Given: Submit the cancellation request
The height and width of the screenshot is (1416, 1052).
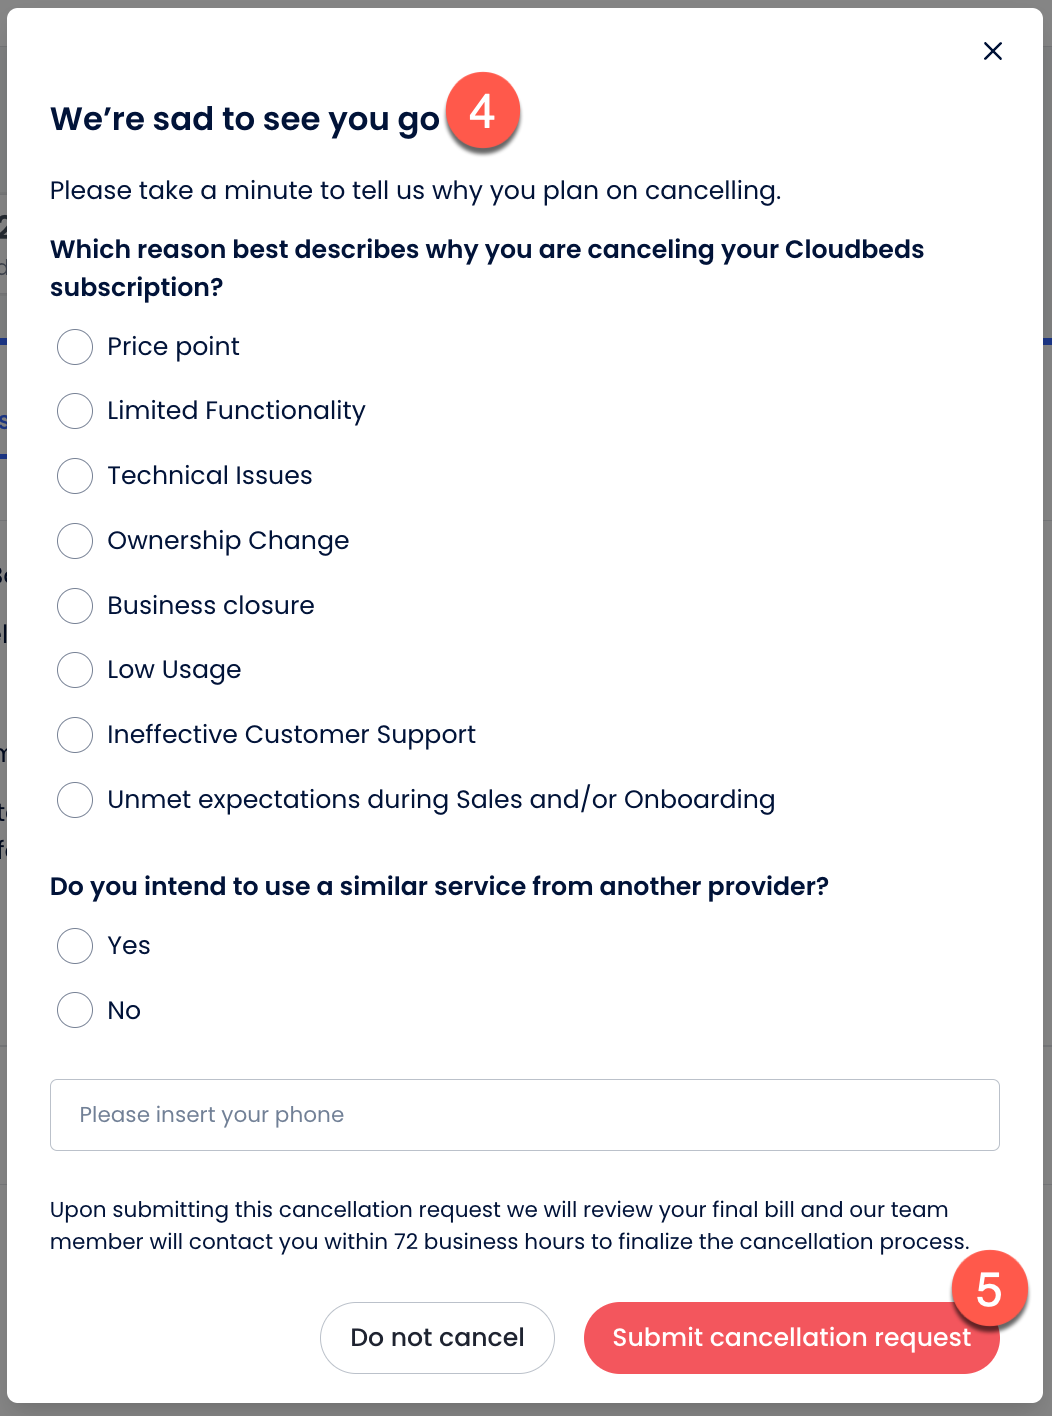Looking at the screenshot, I should [791, 1338].
